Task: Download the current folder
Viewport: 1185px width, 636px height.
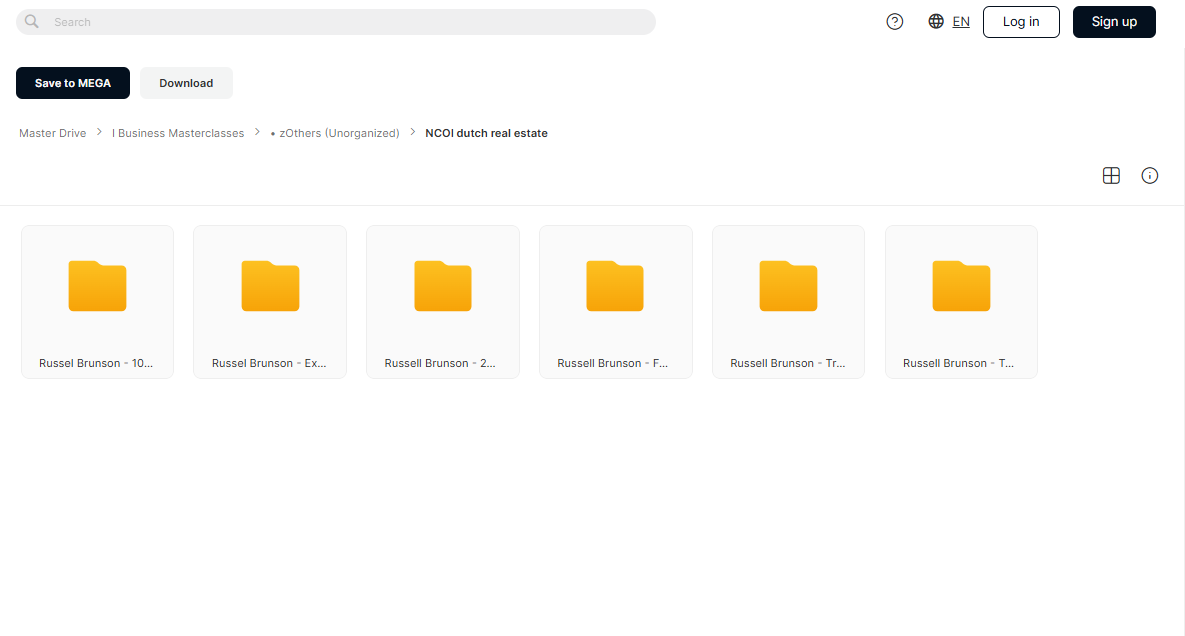Action: [186, 83]
